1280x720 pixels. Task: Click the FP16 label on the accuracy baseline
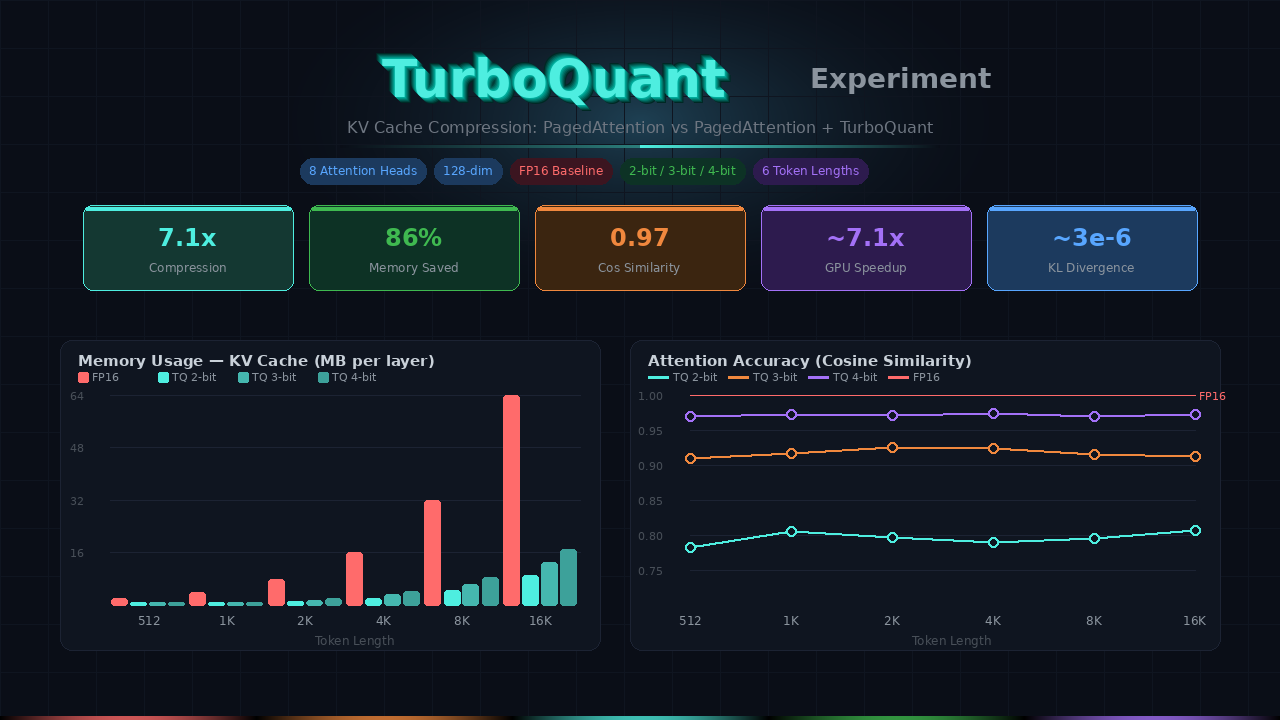coord(1211,396)
